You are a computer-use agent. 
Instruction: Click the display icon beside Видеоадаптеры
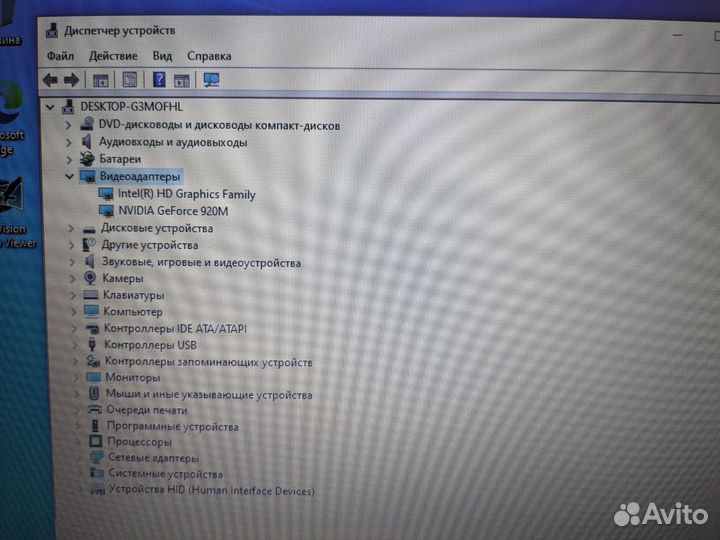click(x=88, y=176)
